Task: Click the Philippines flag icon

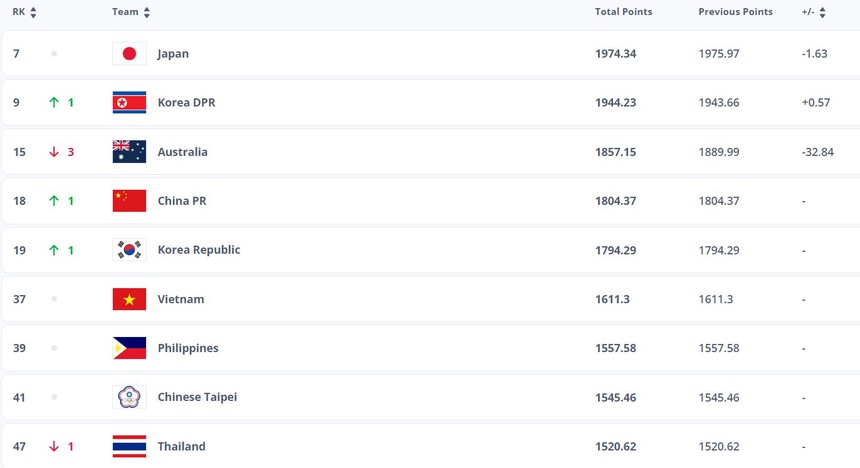Action: tap(129, 348)
